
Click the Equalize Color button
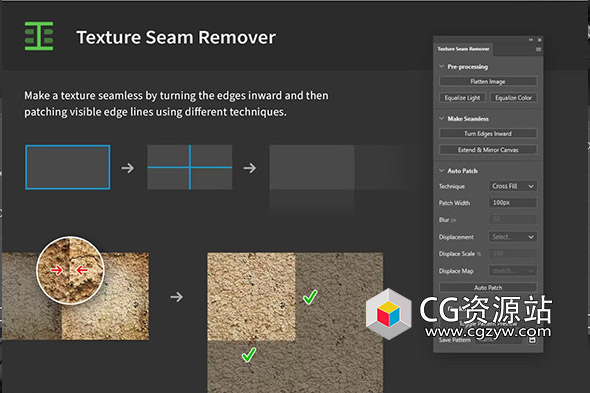[513, 98]
